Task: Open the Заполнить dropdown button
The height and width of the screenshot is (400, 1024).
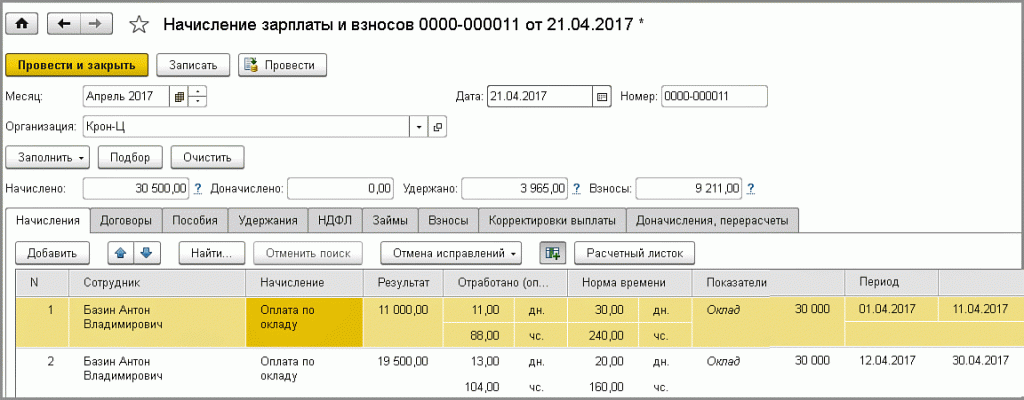Action: click(48, 158)
